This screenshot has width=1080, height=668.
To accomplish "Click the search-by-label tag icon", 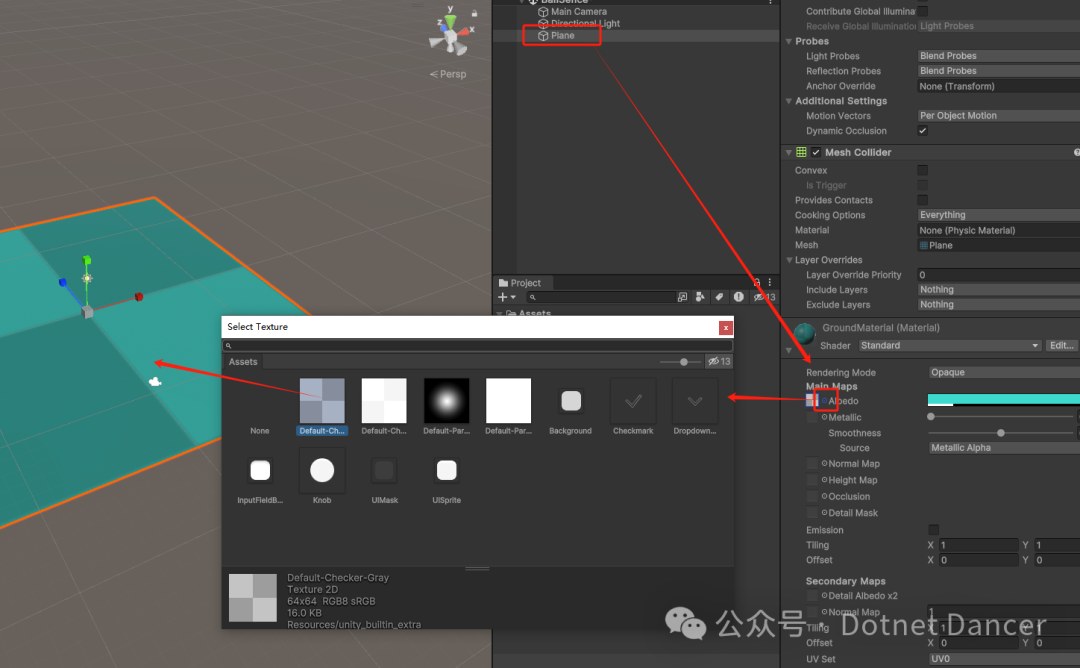I will (719, 297).
